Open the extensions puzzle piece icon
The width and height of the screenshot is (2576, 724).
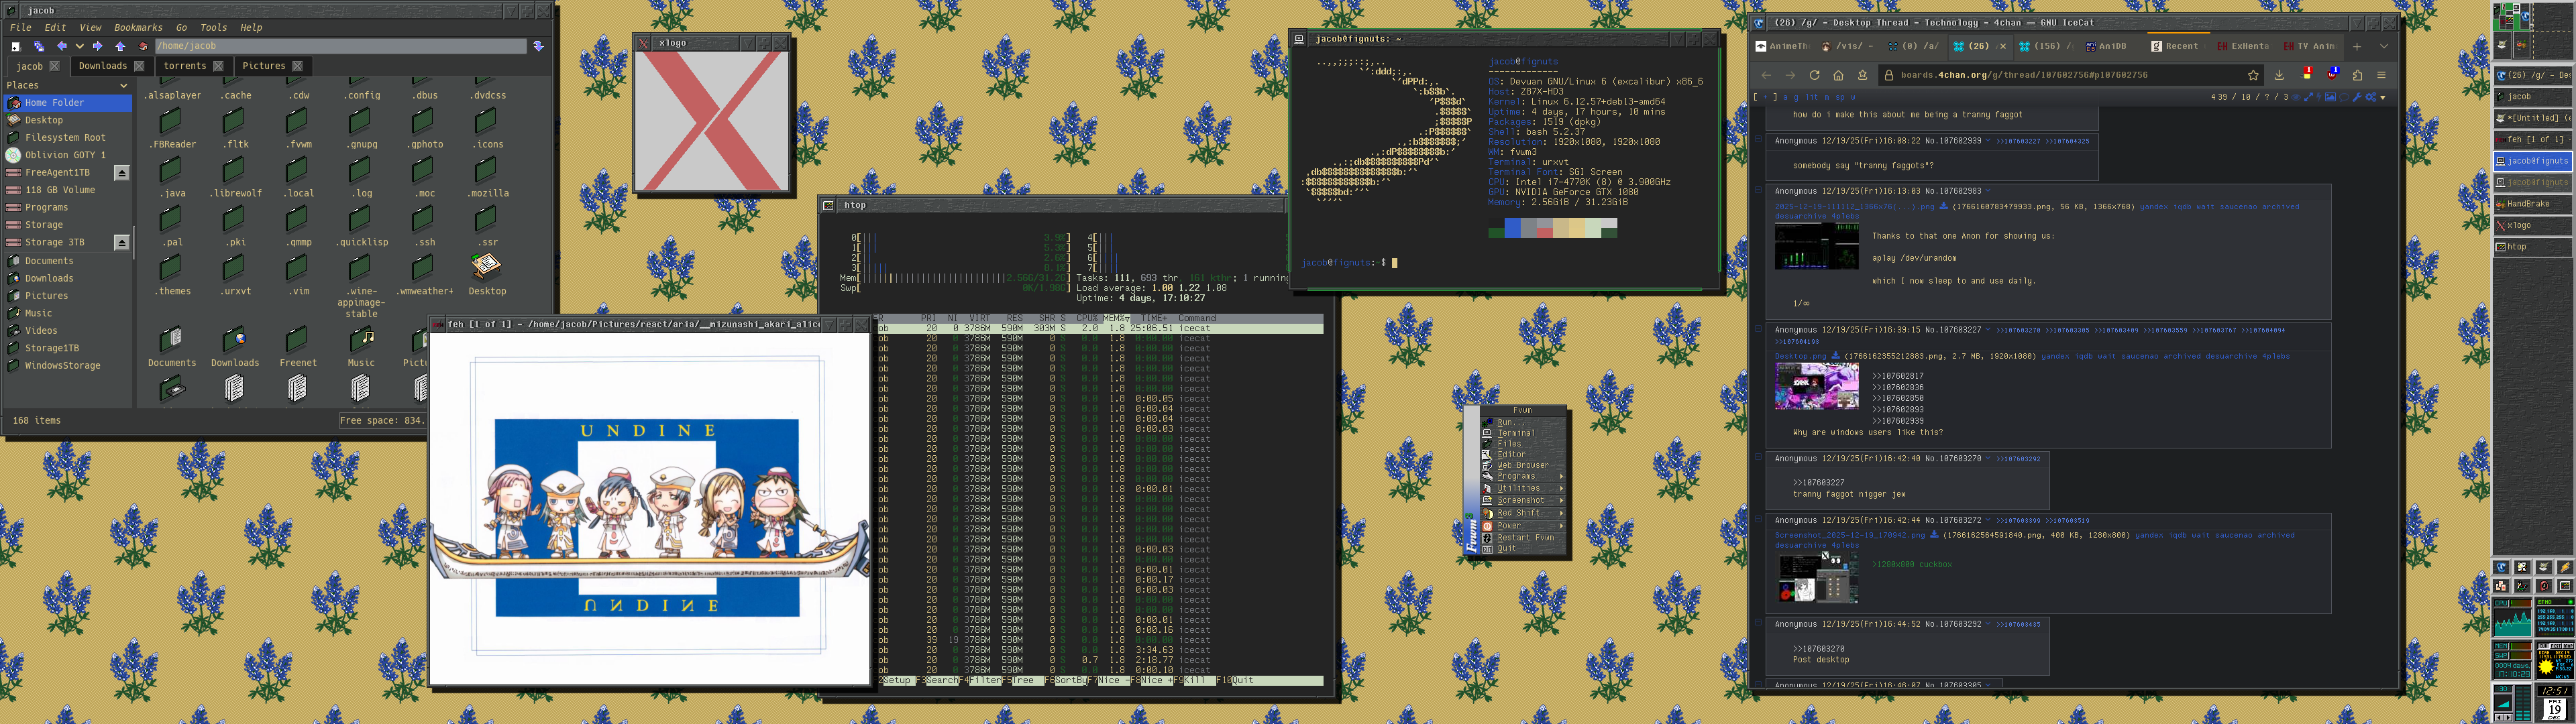click(x=2358, y=75)
